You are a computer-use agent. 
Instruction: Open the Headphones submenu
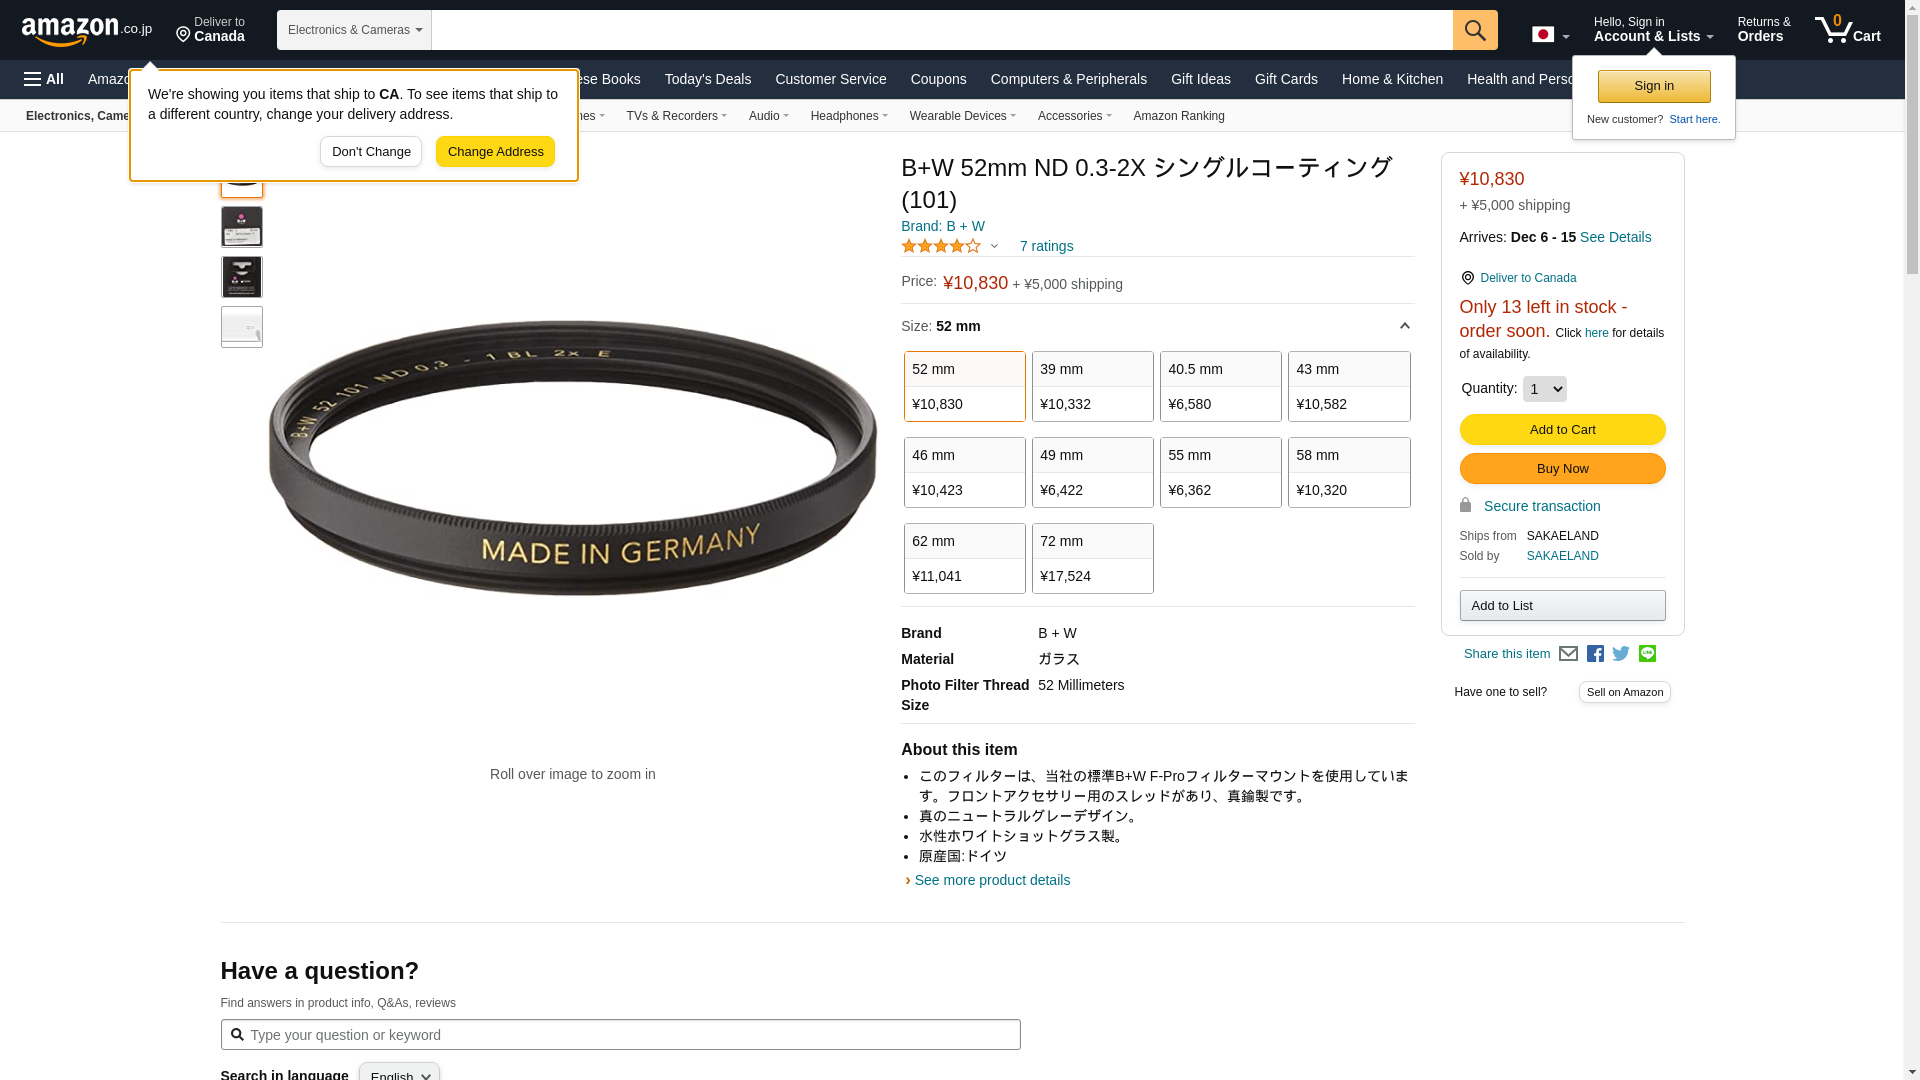849,116
